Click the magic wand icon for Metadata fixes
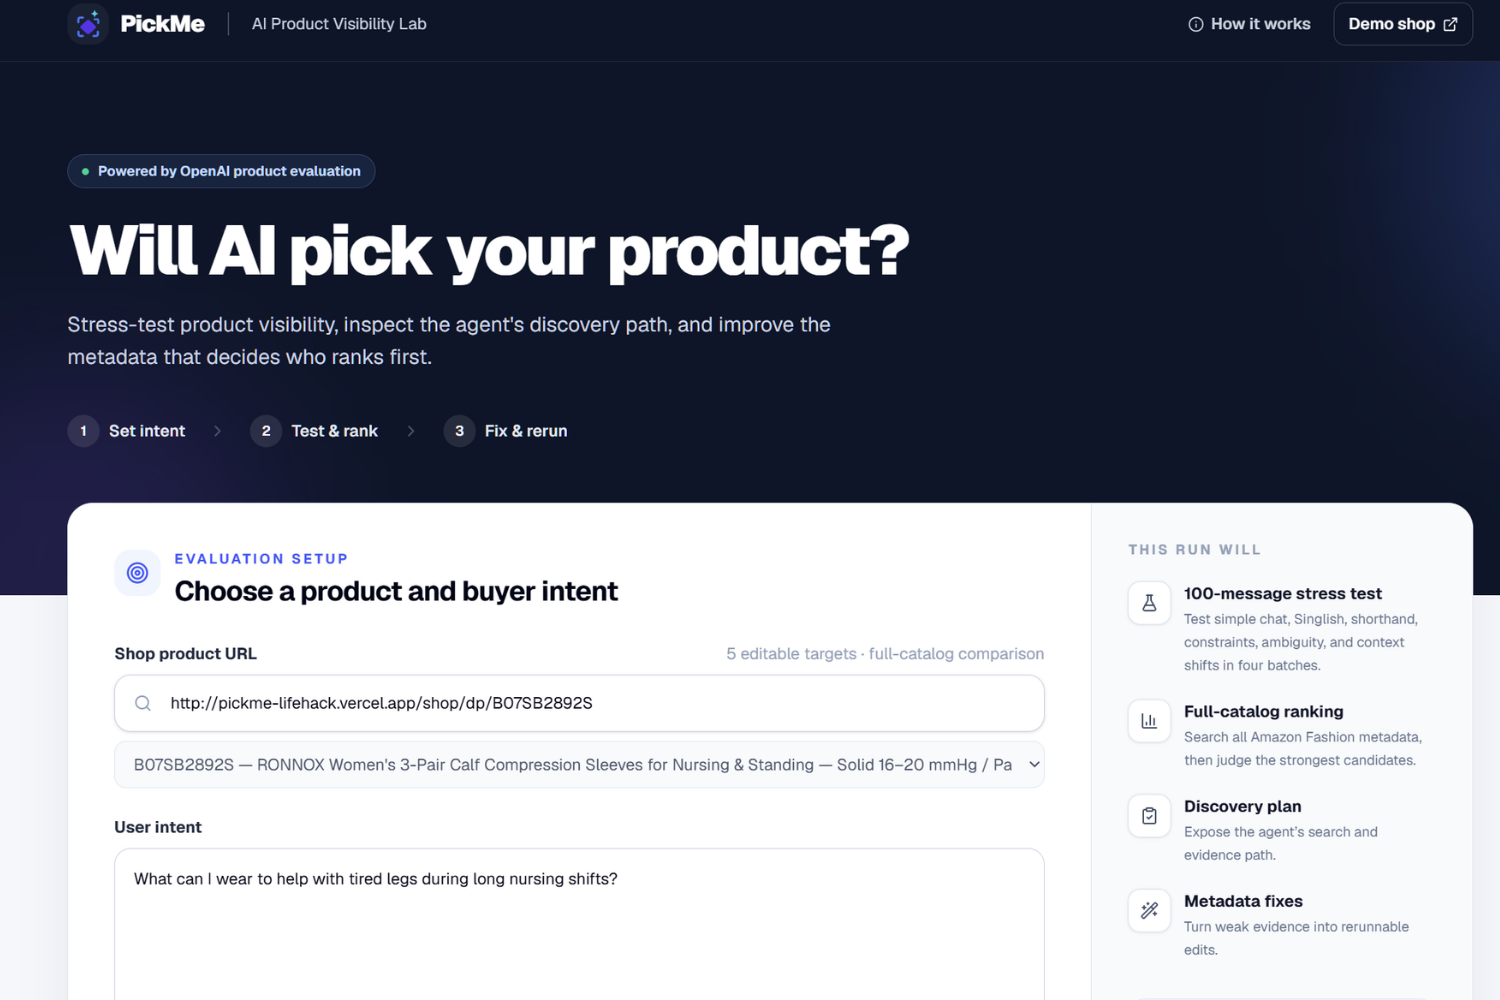The width and height of the screenshot is (1500, 1000). tap(1149, 910)
